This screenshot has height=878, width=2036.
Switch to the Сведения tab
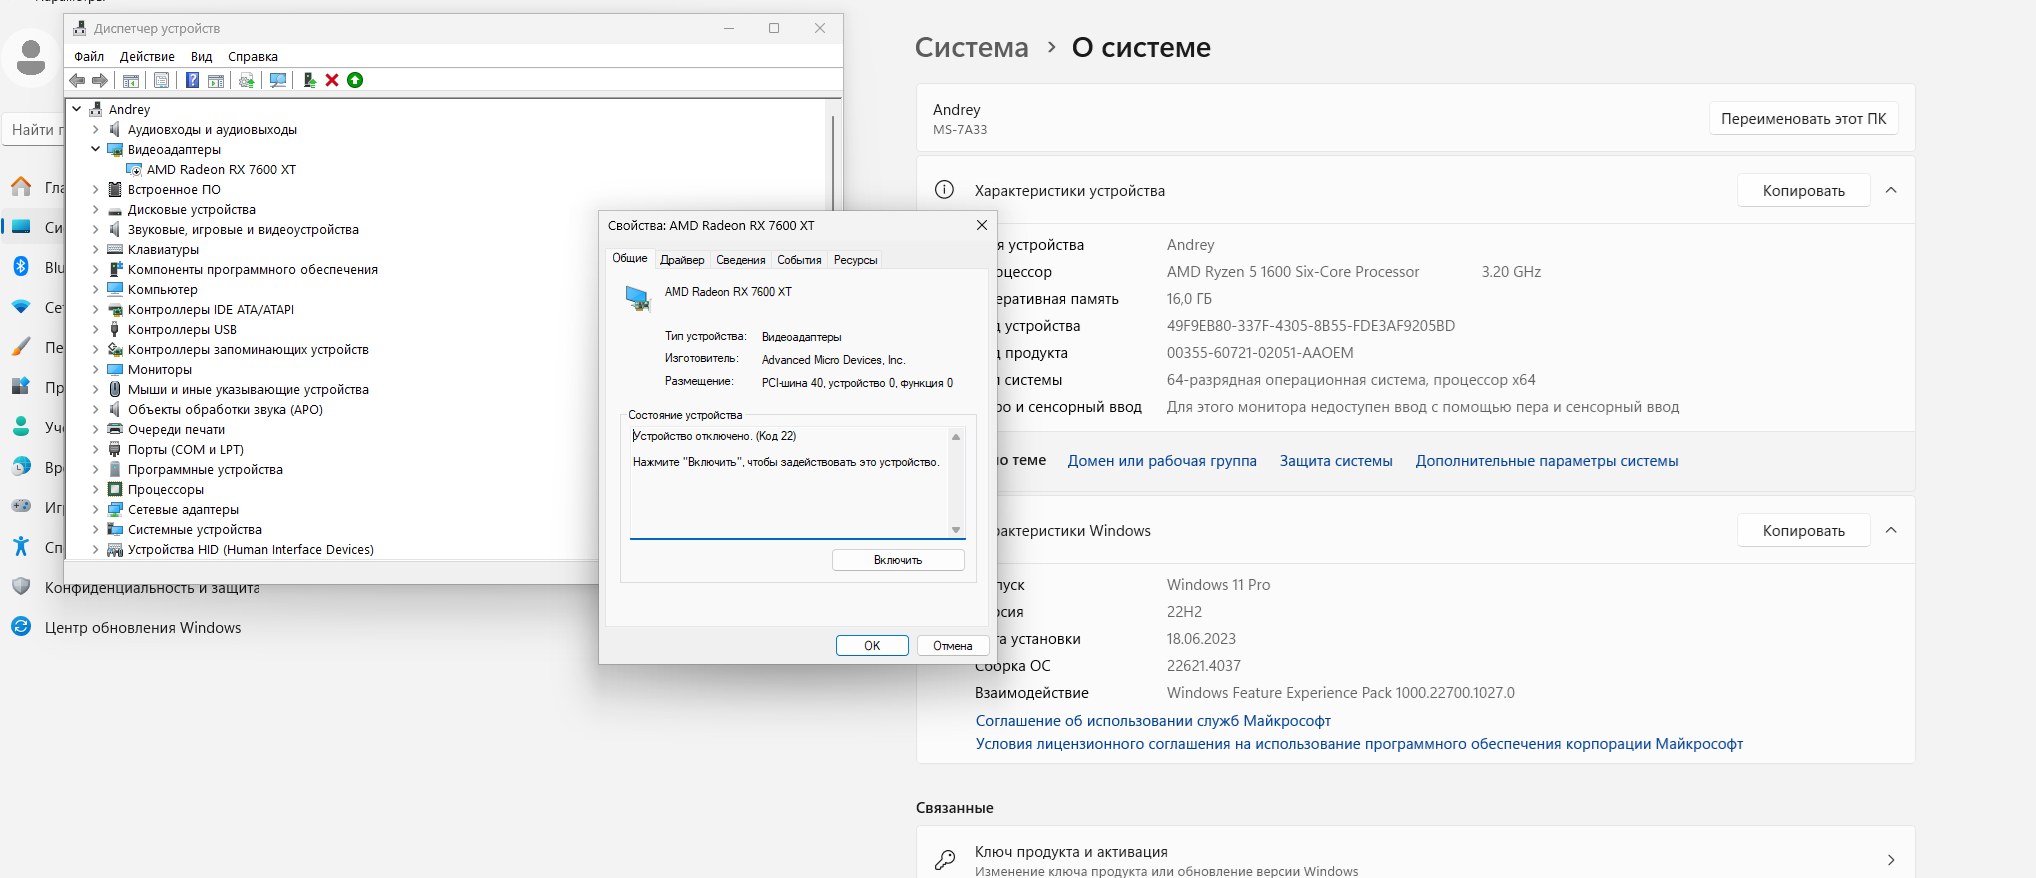(741, 260)
